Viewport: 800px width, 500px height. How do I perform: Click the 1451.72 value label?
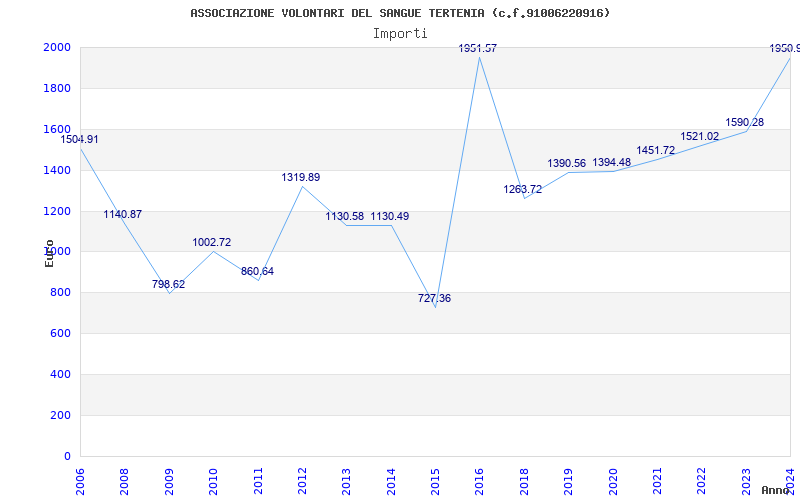click(656, 151)
